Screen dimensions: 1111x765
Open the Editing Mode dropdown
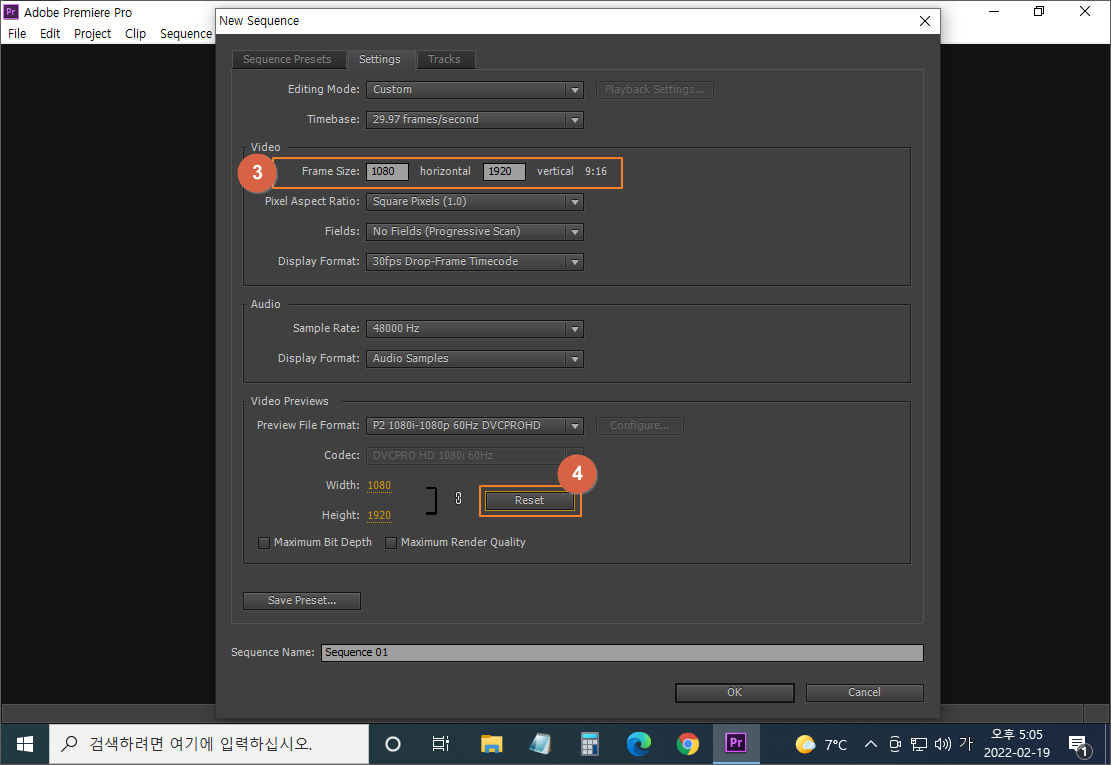point(475,90)
